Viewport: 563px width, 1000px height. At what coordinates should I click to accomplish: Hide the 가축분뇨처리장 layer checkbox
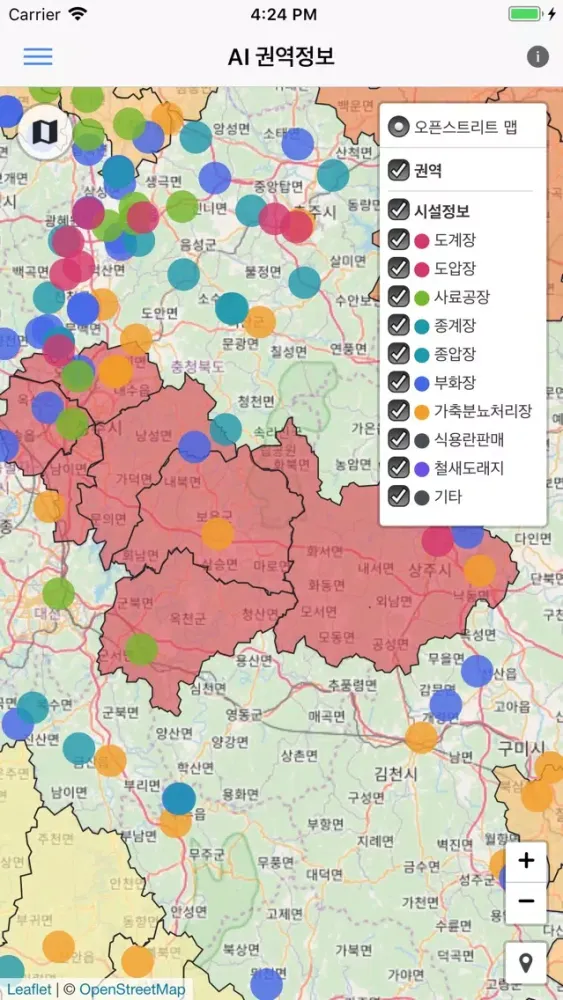[x=398, y=411]
